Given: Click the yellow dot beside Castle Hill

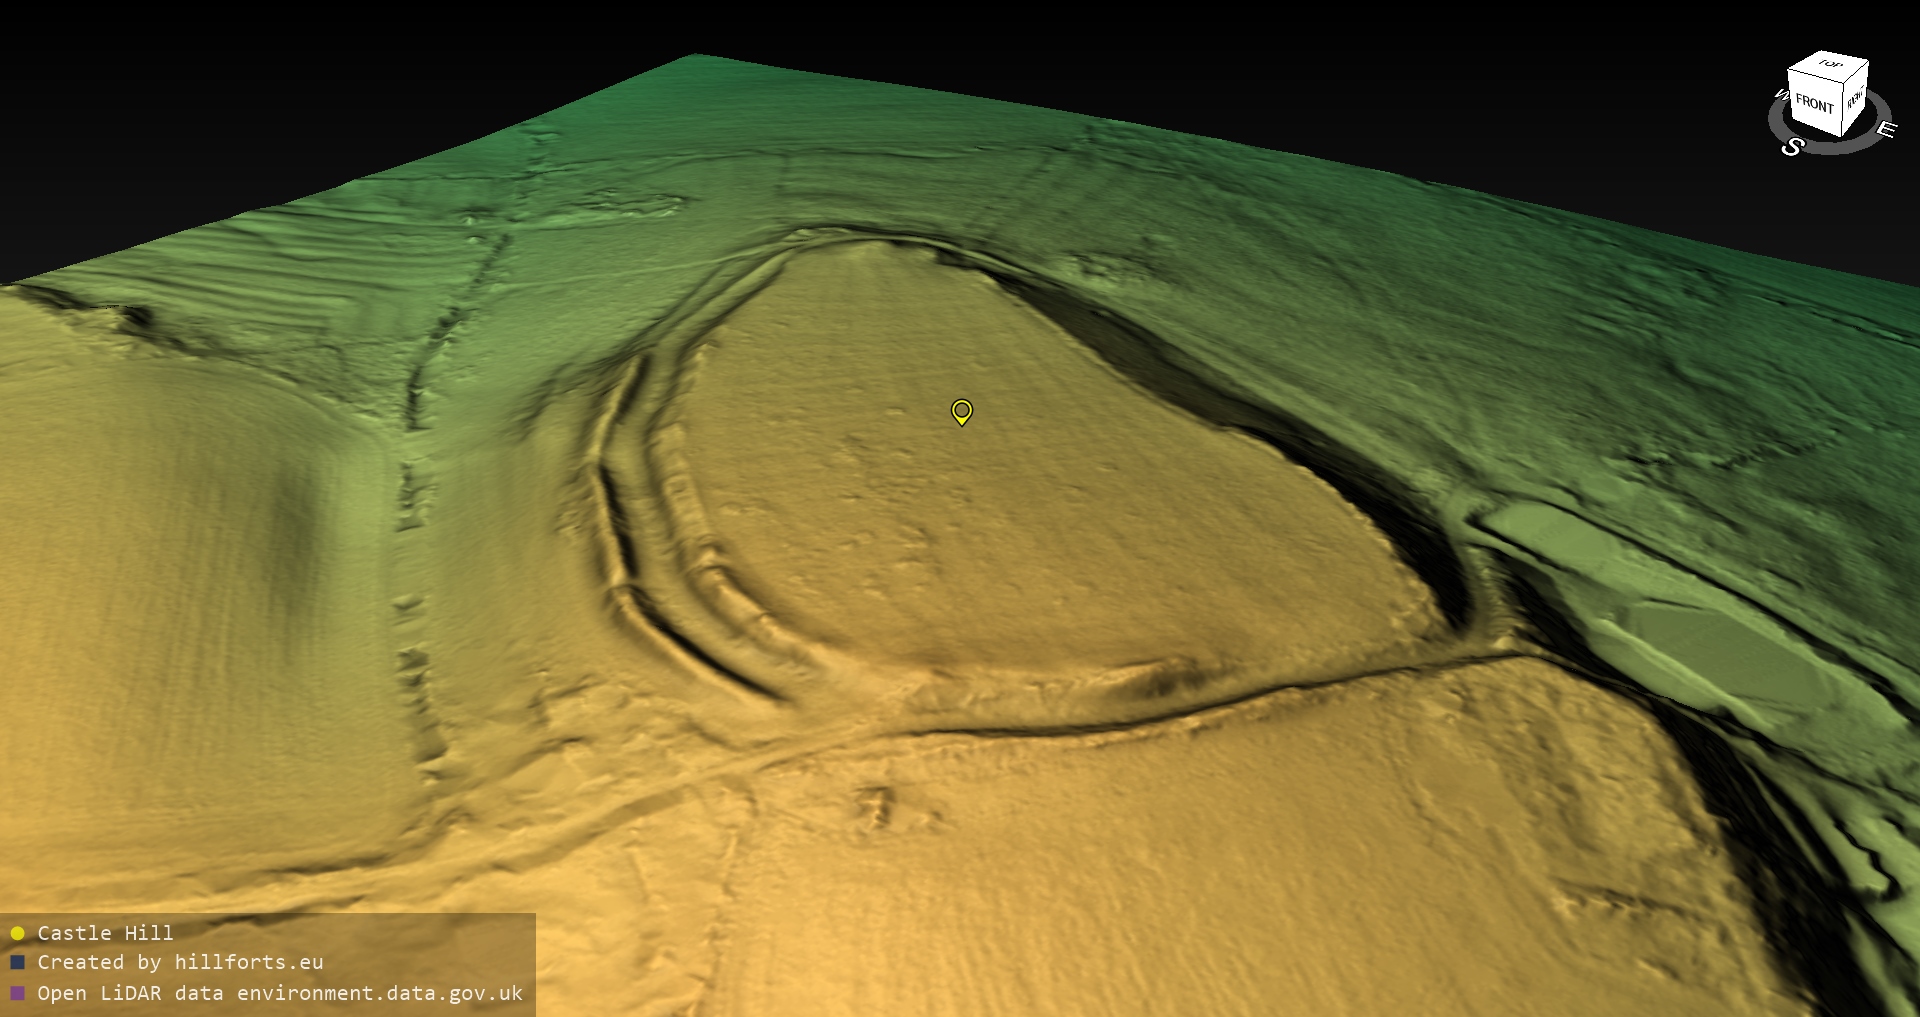Looking at the screenshot, I should (x=17, y=933).
